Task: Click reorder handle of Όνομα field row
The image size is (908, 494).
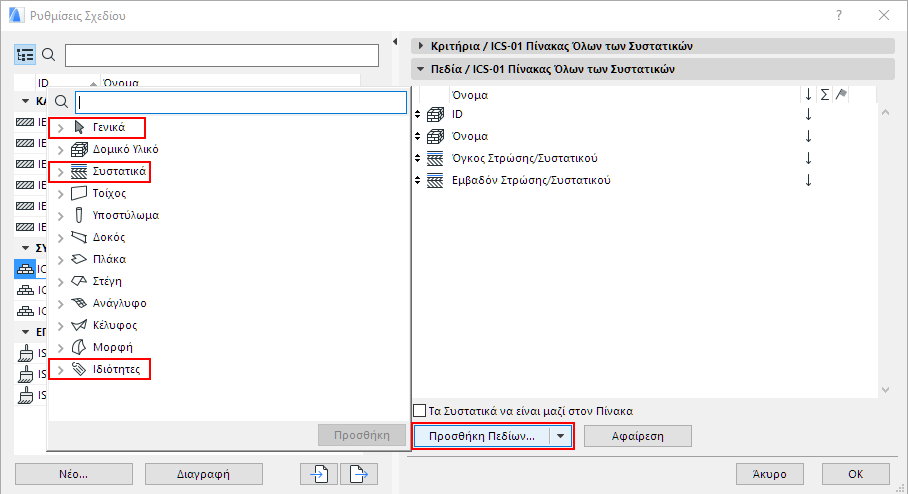Action: [x=418, y=137]
